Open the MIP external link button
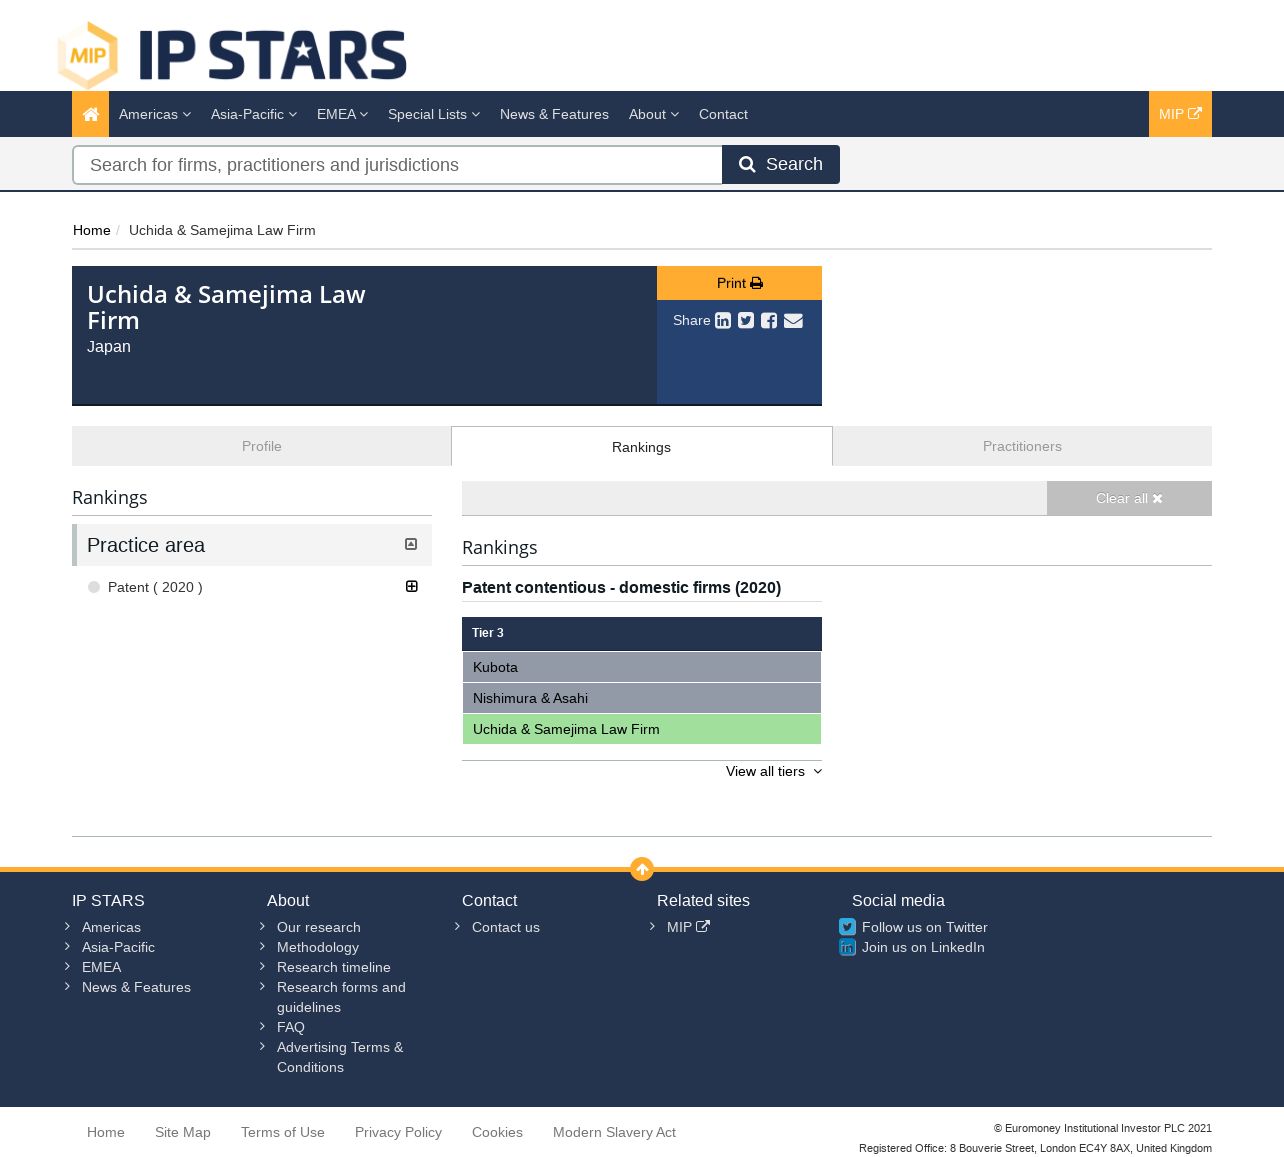 click(x=1180, y=114)
